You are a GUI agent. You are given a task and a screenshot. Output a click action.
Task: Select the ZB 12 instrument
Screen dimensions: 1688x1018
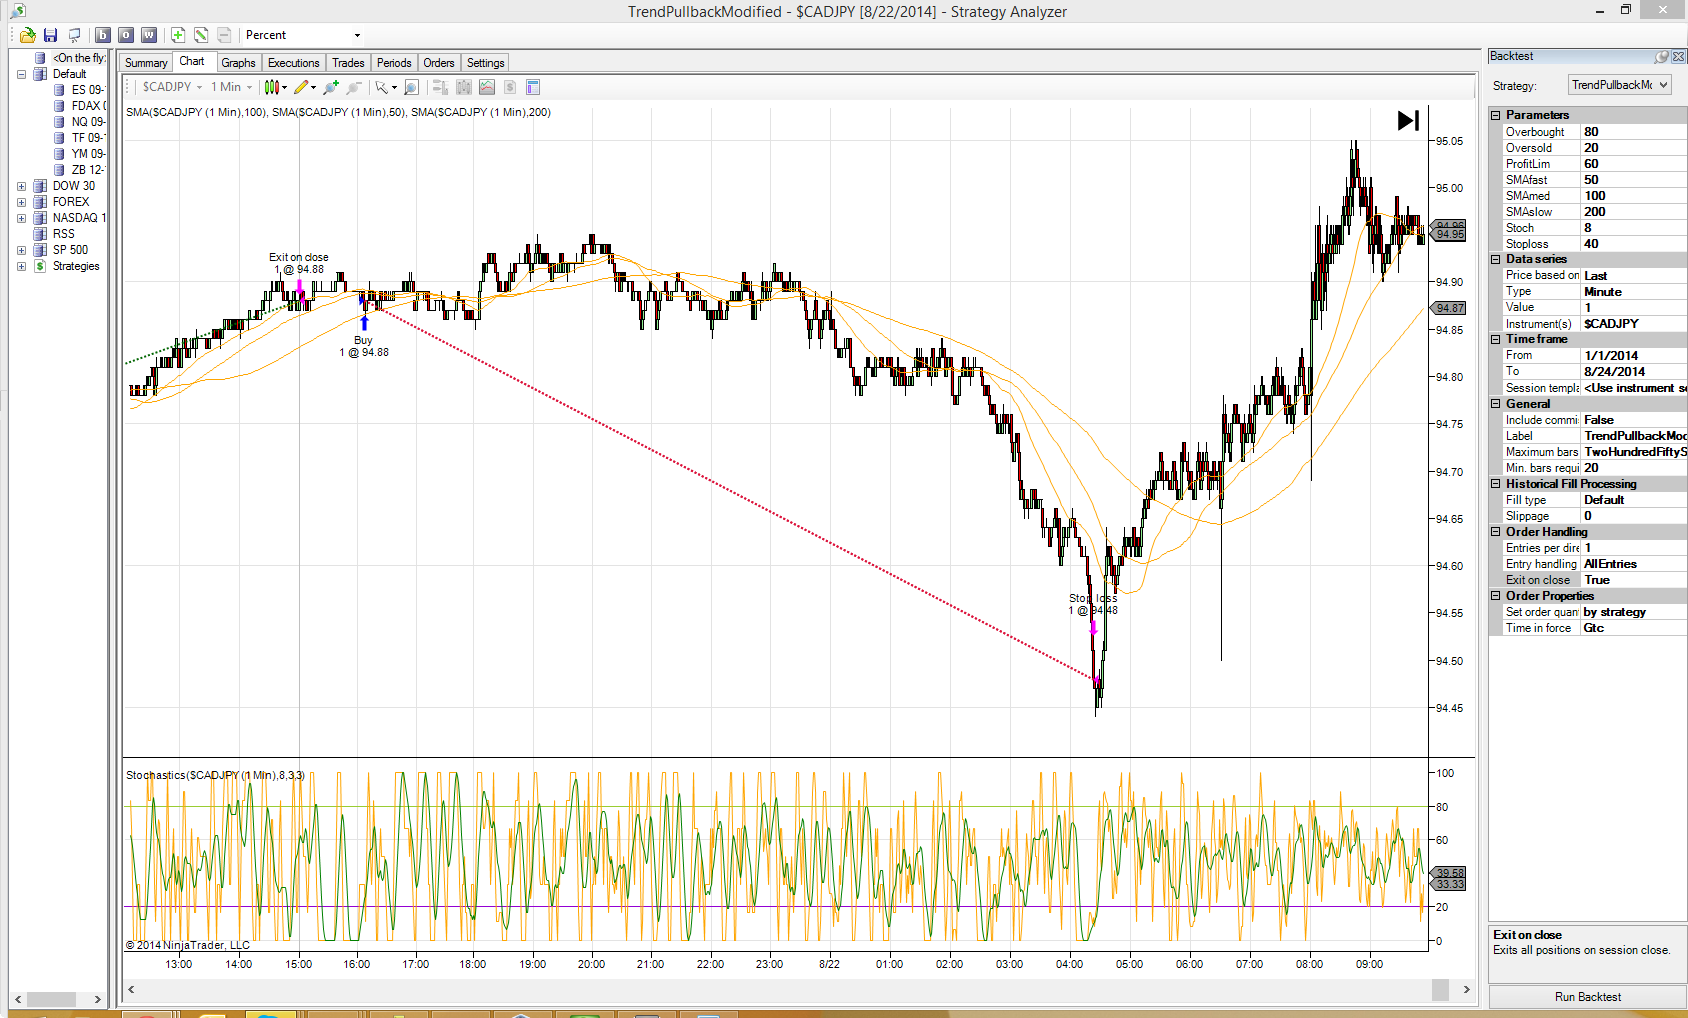click(x=88, y=170)
